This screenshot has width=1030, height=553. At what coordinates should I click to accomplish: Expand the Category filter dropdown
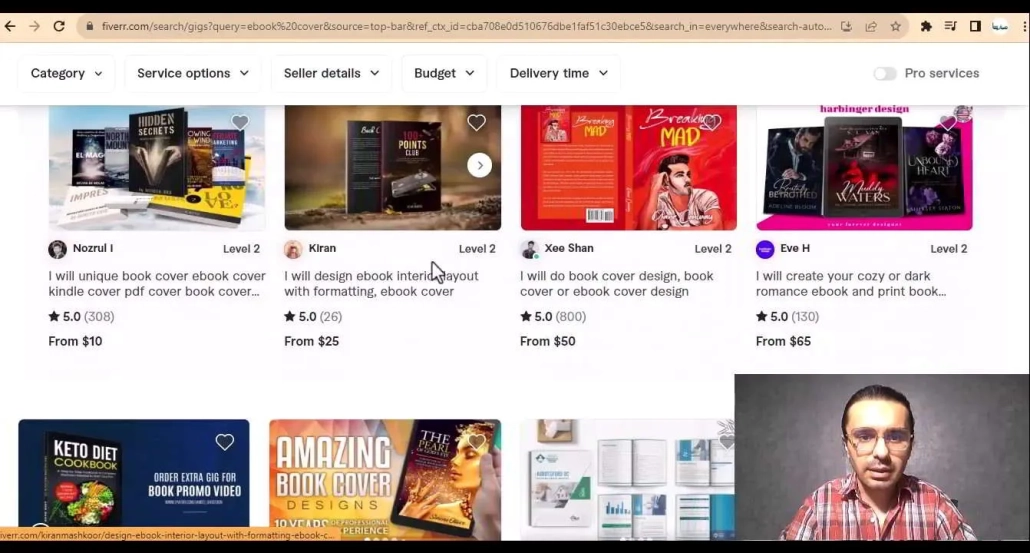(x=66, y=73)
